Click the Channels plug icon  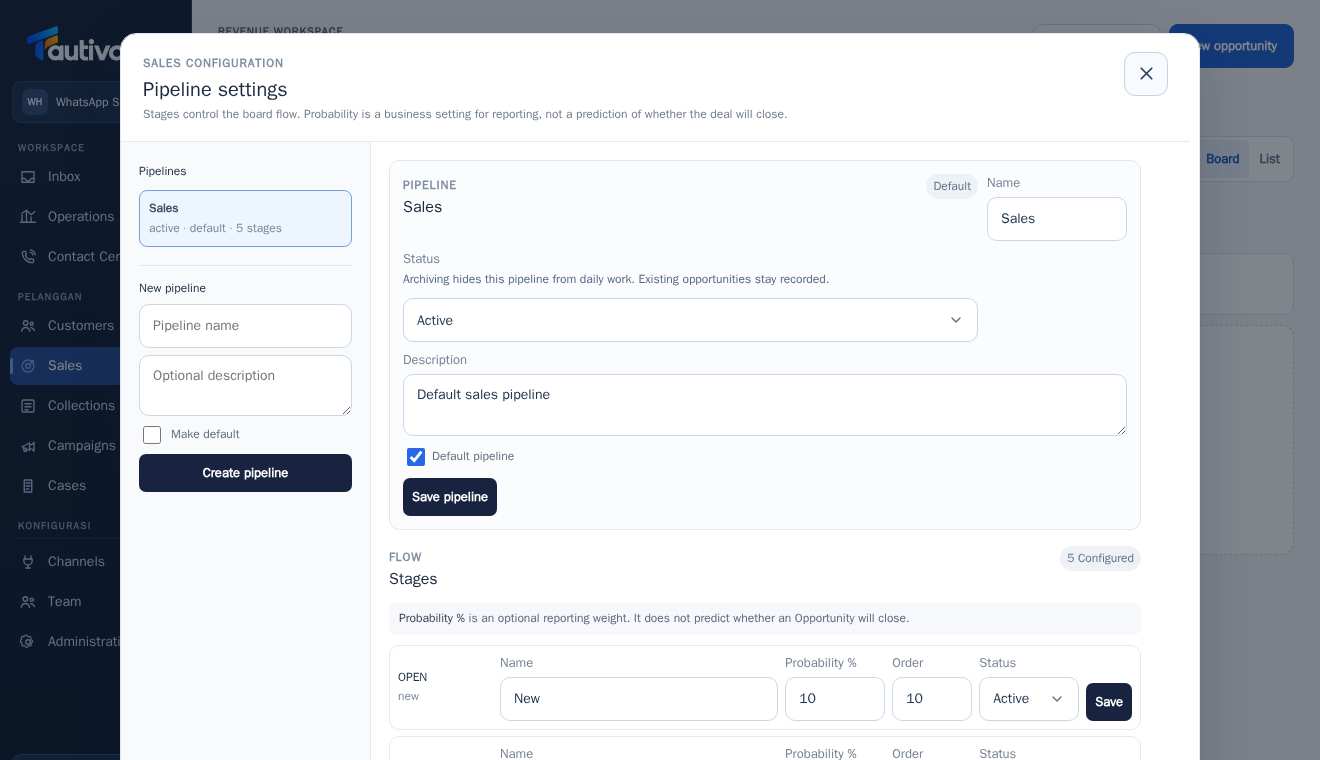(x=28, y=562)
